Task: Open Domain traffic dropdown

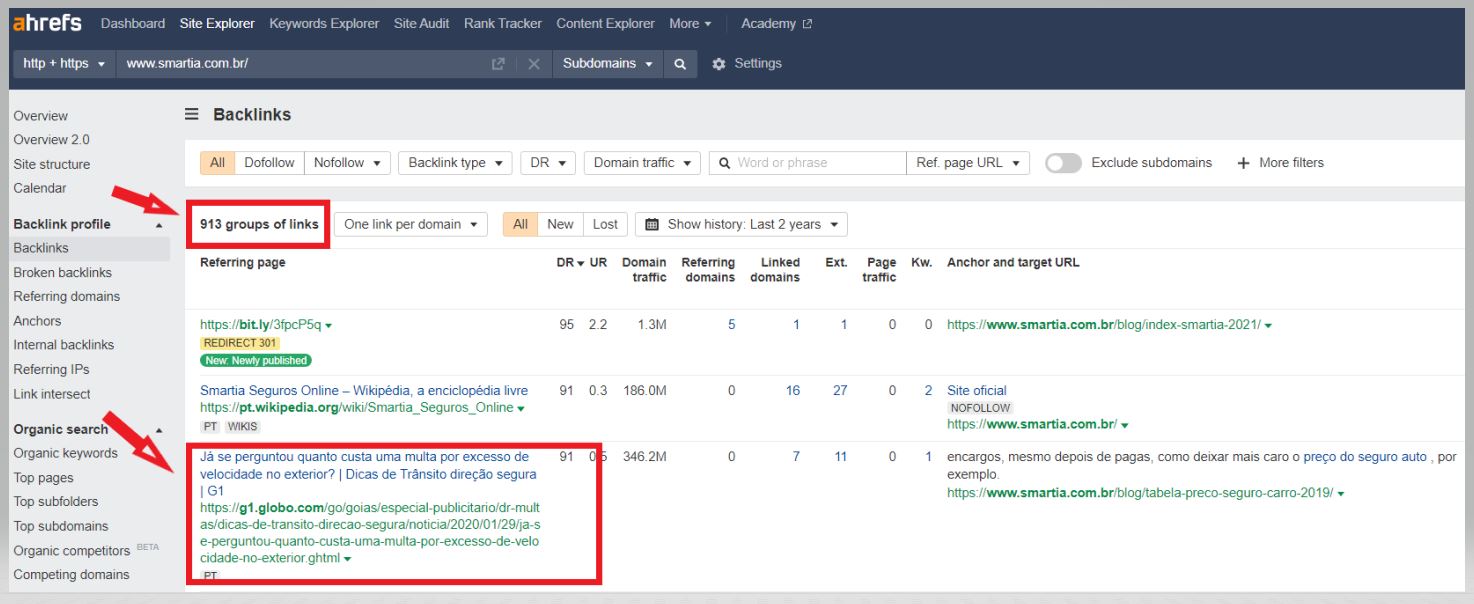Action: point(642,162)
